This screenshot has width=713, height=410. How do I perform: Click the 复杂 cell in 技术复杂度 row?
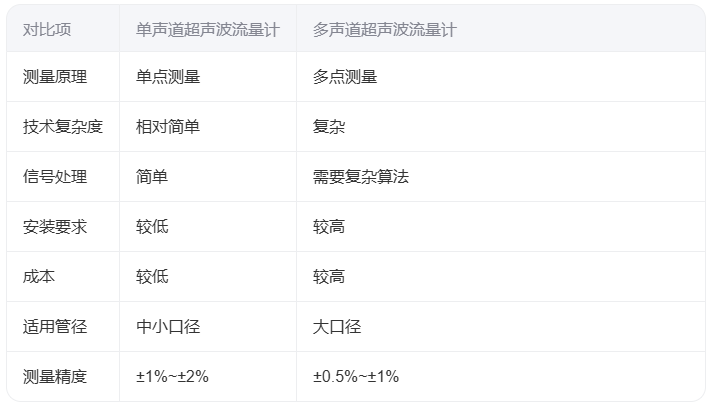(329, 127)
